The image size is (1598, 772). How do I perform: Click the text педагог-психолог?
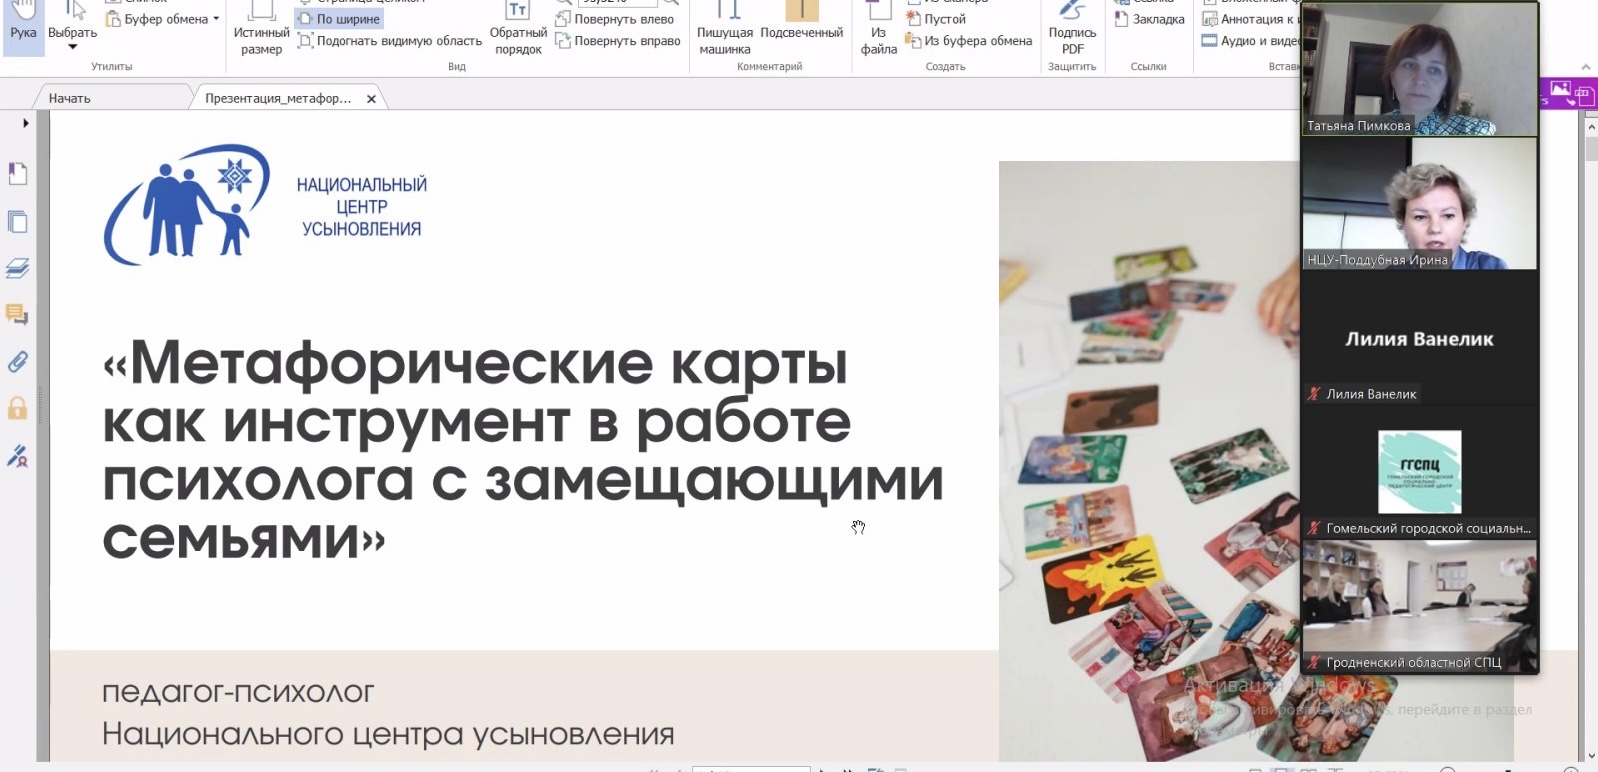tap(238, 692)
